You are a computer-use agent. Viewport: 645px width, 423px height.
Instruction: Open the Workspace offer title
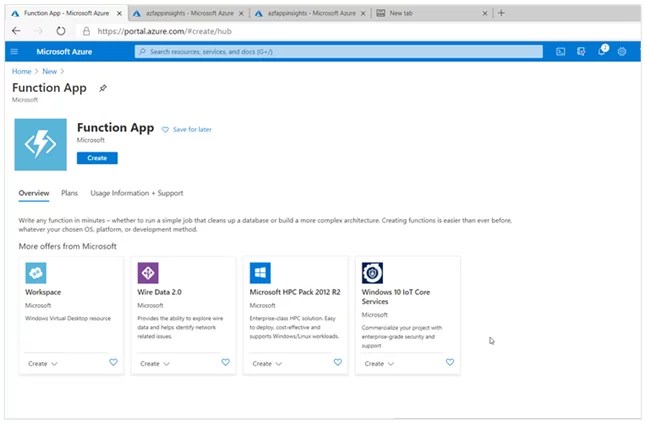(43, 292)
